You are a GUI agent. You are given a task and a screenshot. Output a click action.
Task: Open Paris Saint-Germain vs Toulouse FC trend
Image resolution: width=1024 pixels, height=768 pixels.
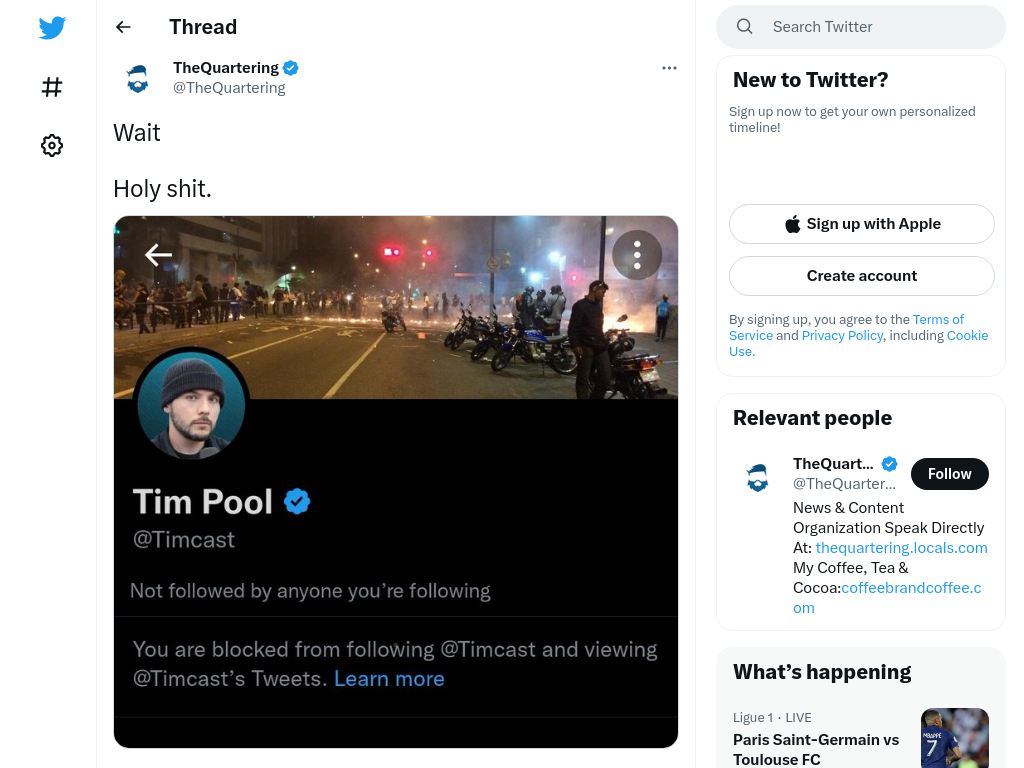pyautogui.click(x=816, y=749)
